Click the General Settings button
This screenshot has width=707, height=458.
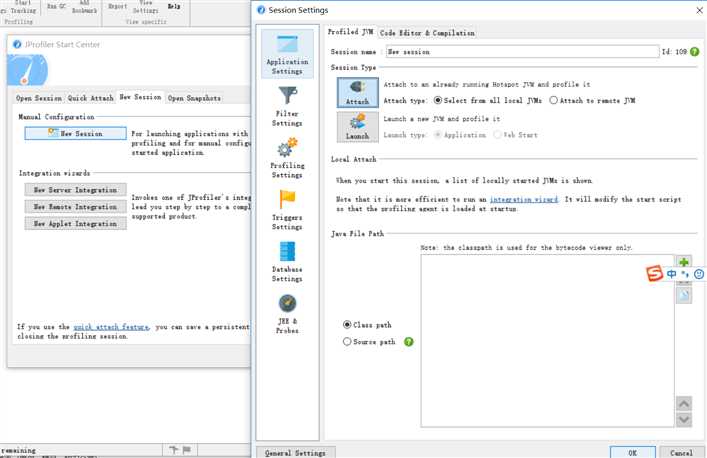point(295,453)
